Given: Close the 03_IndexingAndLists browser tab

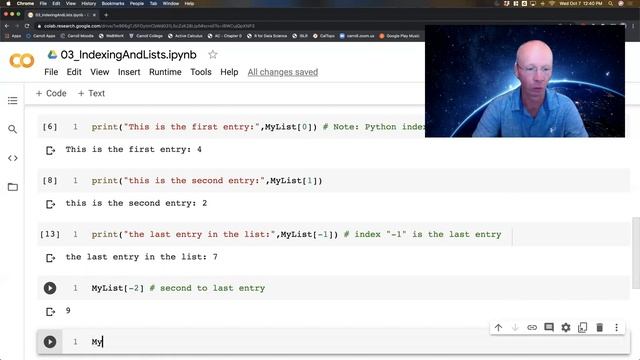Looking at the screenshot, I should [x=94, y=15].
